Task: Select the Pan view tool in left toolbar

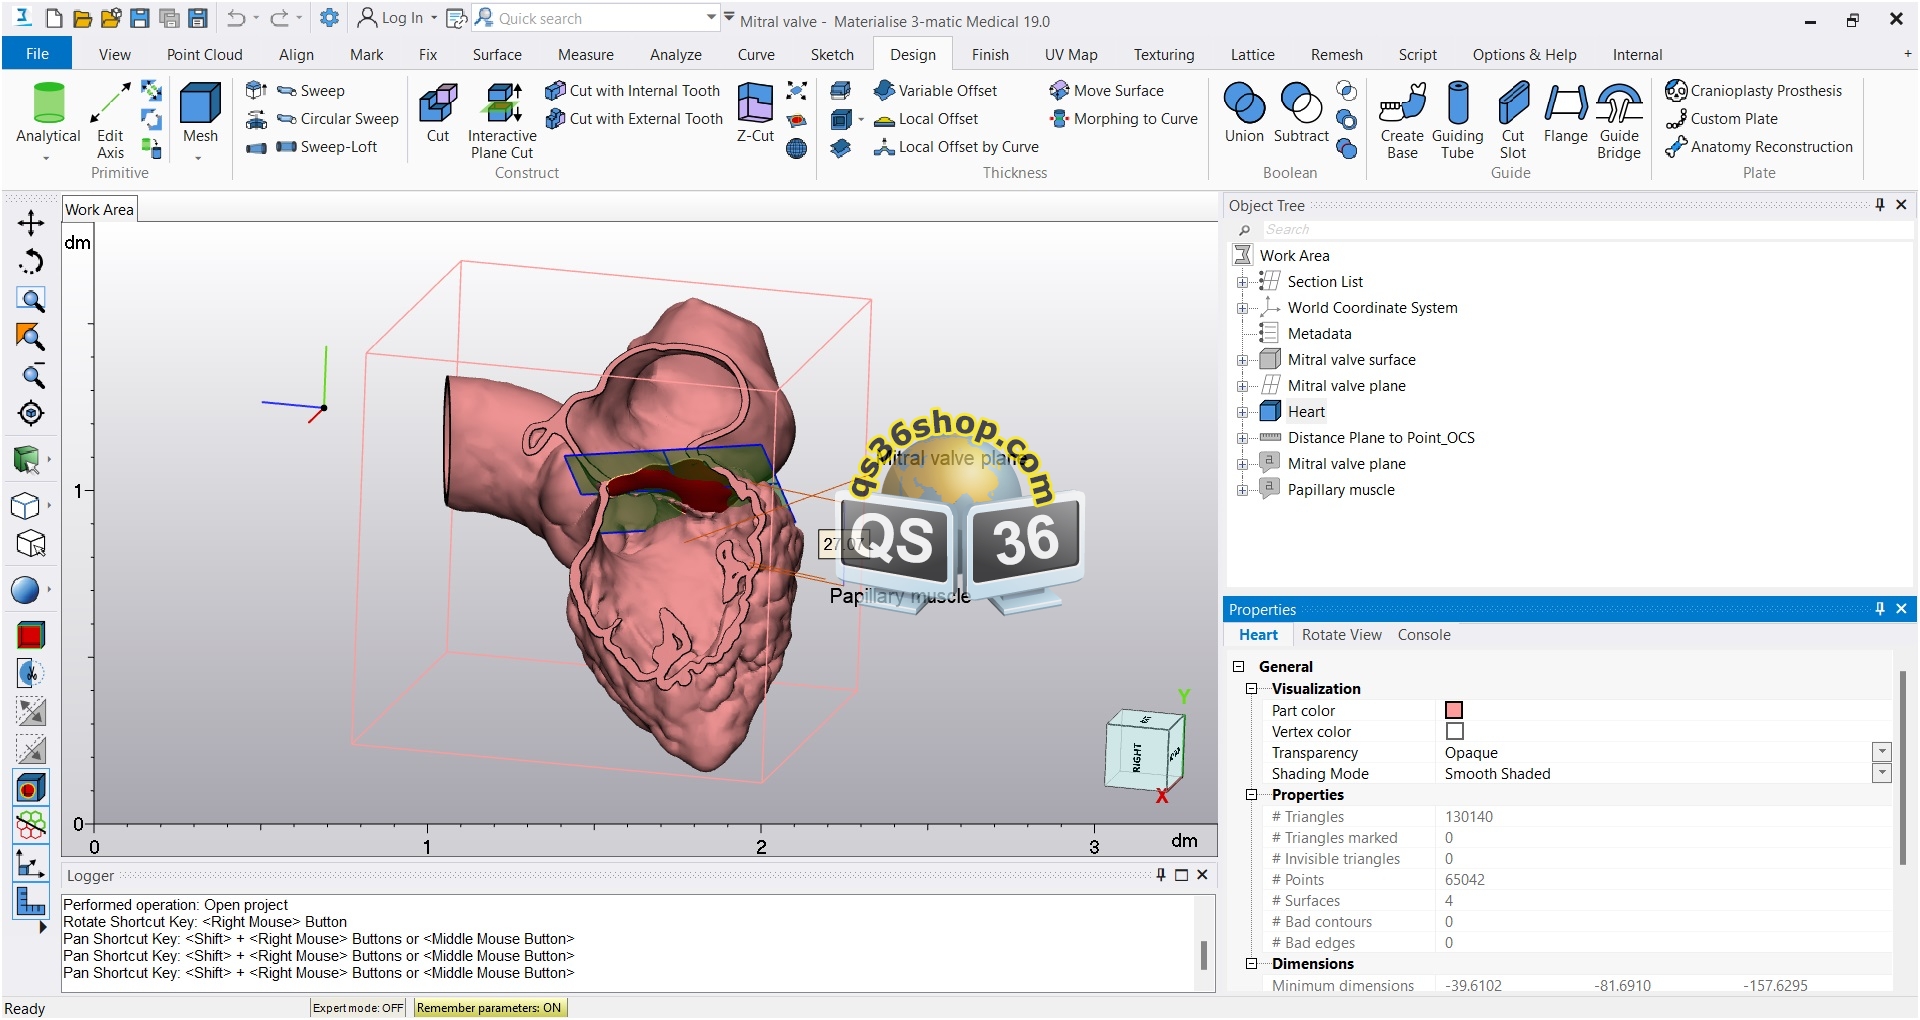Action: coord(31,223)
